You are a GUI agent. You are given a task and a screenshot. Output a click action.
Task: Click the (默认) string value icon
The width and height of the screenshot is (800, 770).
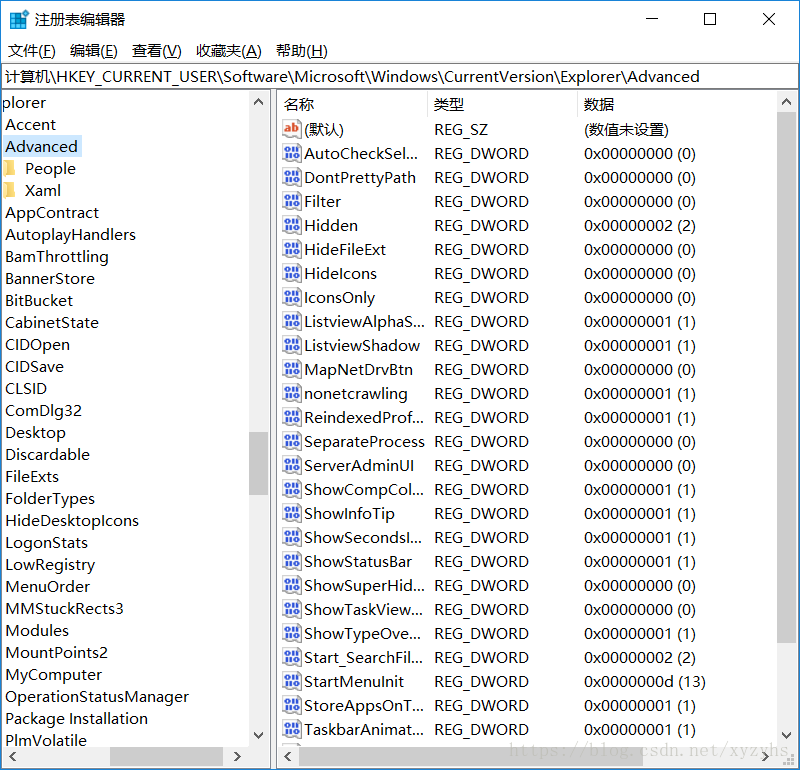(x=291, y=129)
